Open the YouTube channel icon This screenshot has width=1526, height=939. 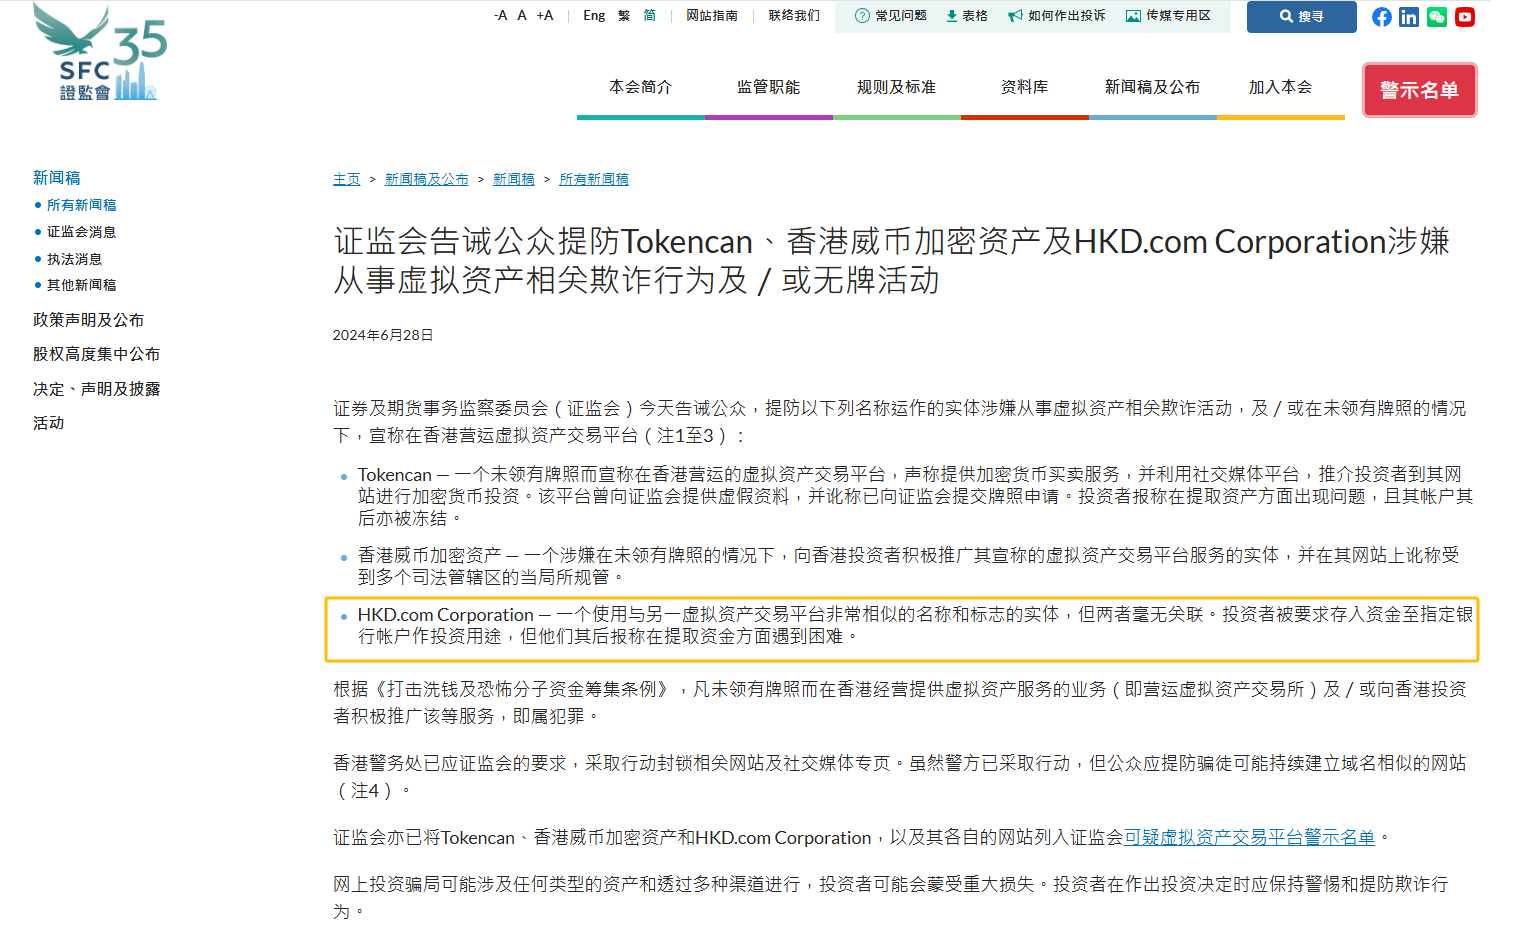click(1464, 17)
